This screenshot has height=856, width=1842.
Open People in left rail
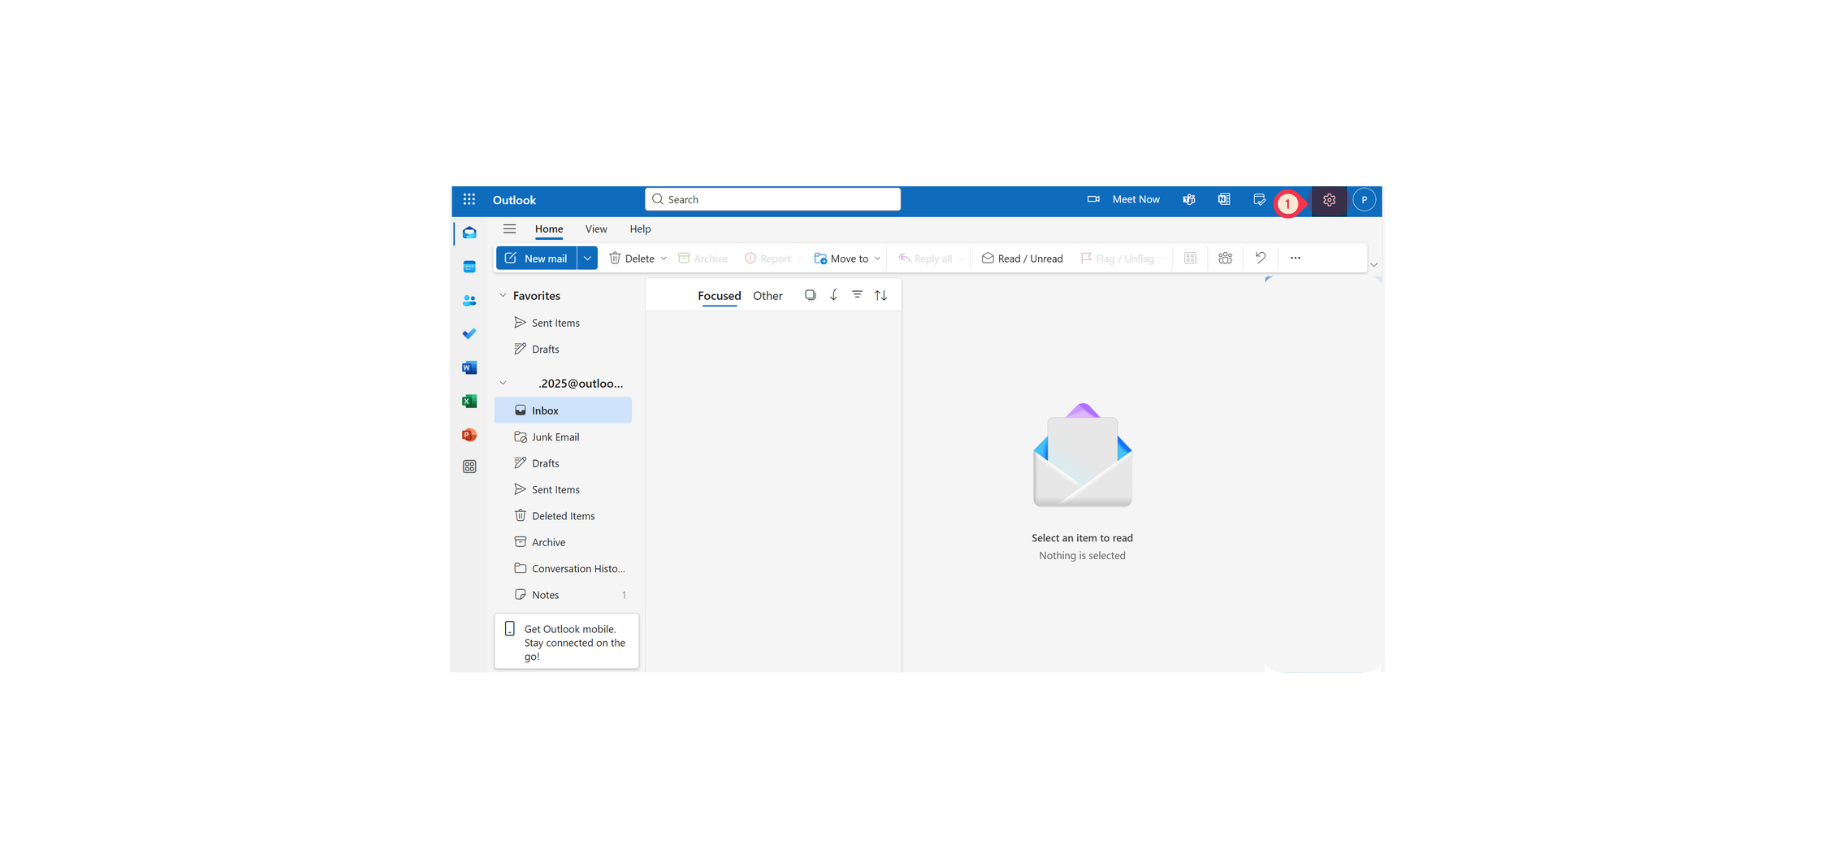point(469,301)
